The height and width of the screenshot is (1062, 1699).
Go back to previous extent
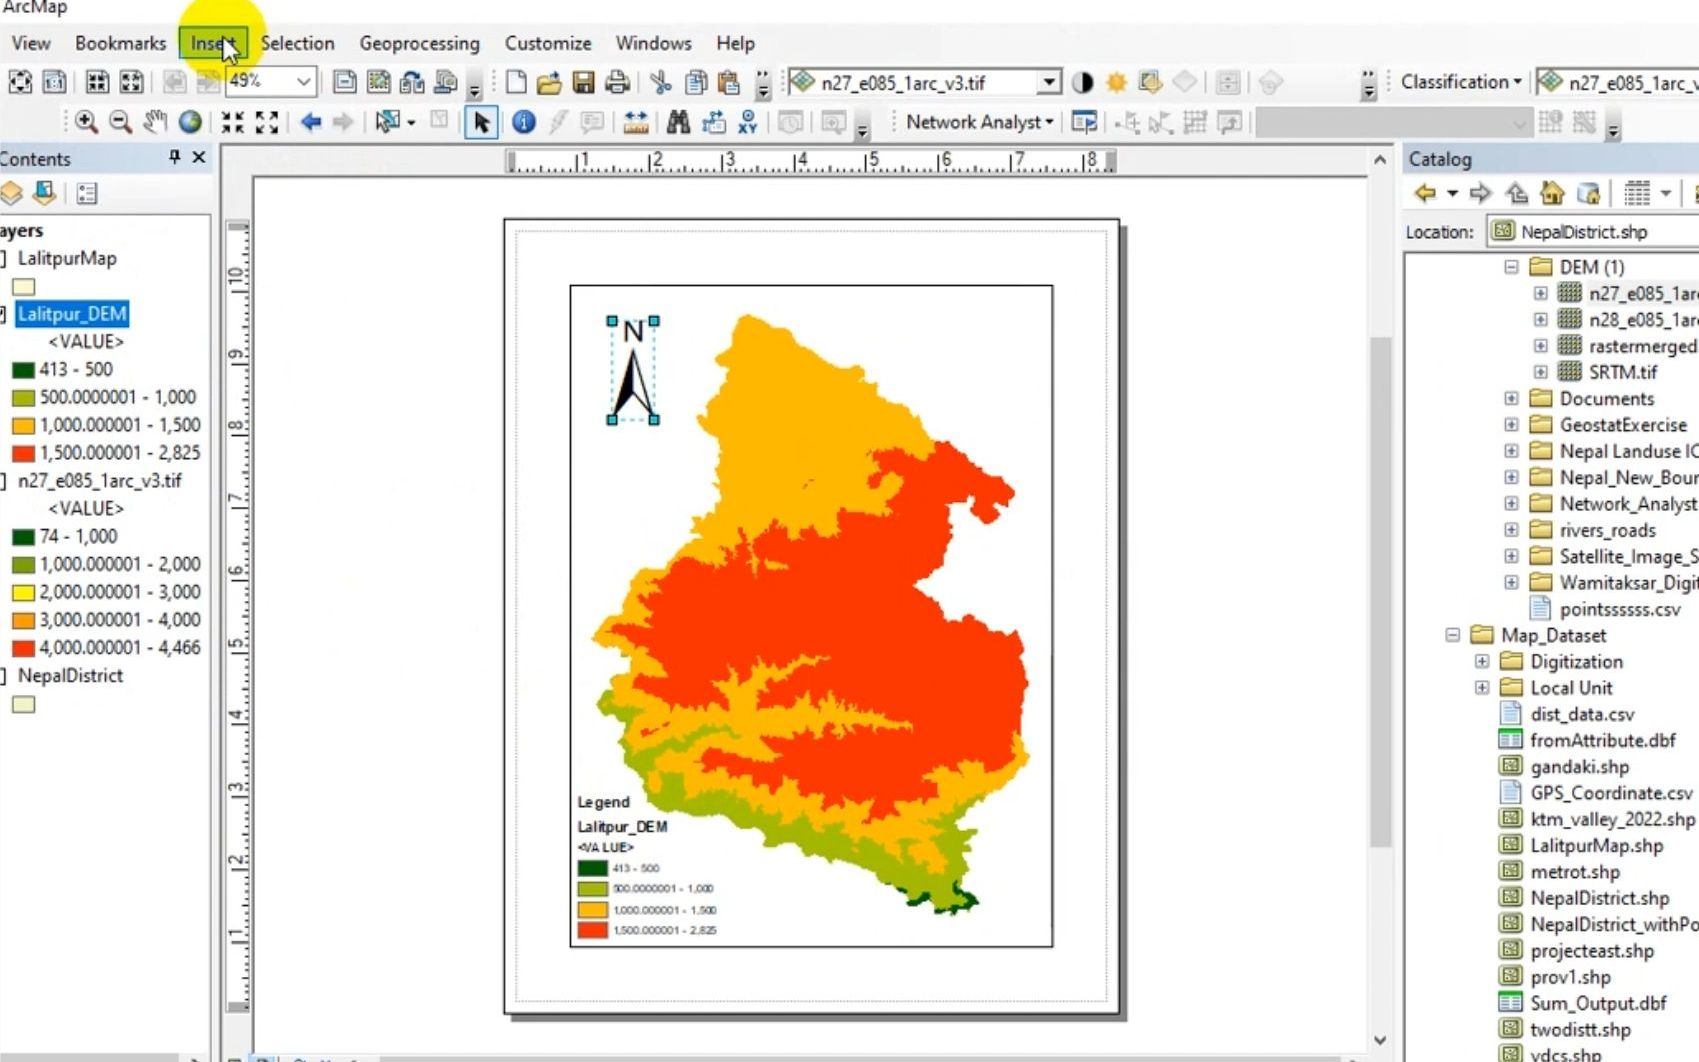click(311, 123)
